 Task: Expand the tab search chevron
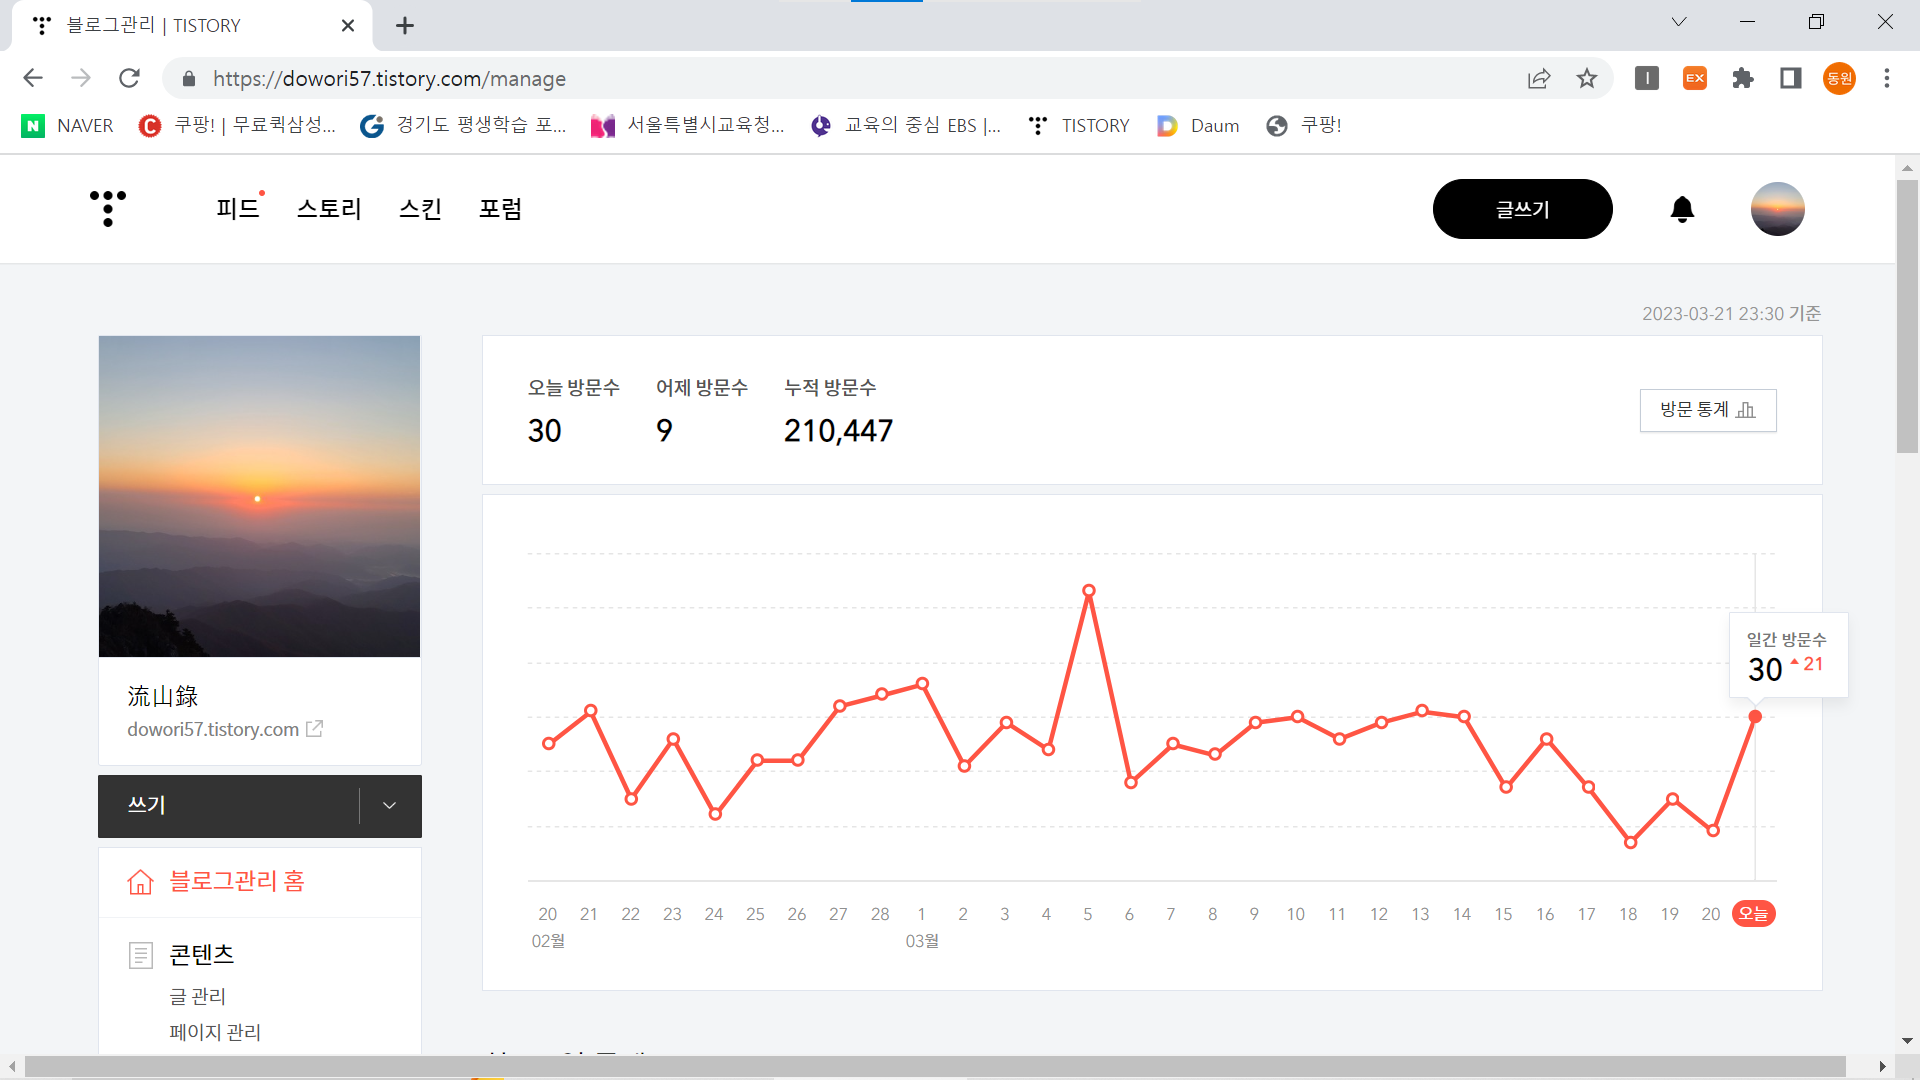click(x=1679, y=22)
